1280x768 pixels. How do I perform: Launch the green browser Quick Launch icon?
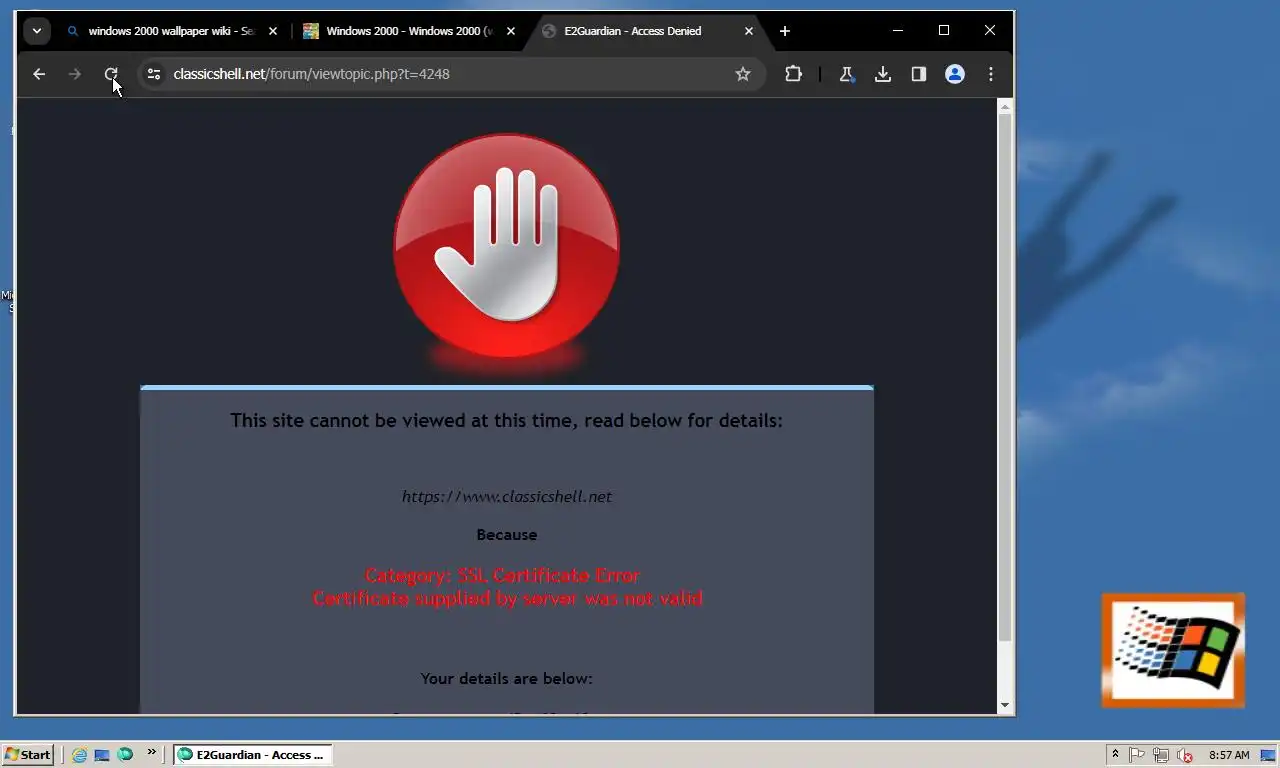(x=125, y=755)
